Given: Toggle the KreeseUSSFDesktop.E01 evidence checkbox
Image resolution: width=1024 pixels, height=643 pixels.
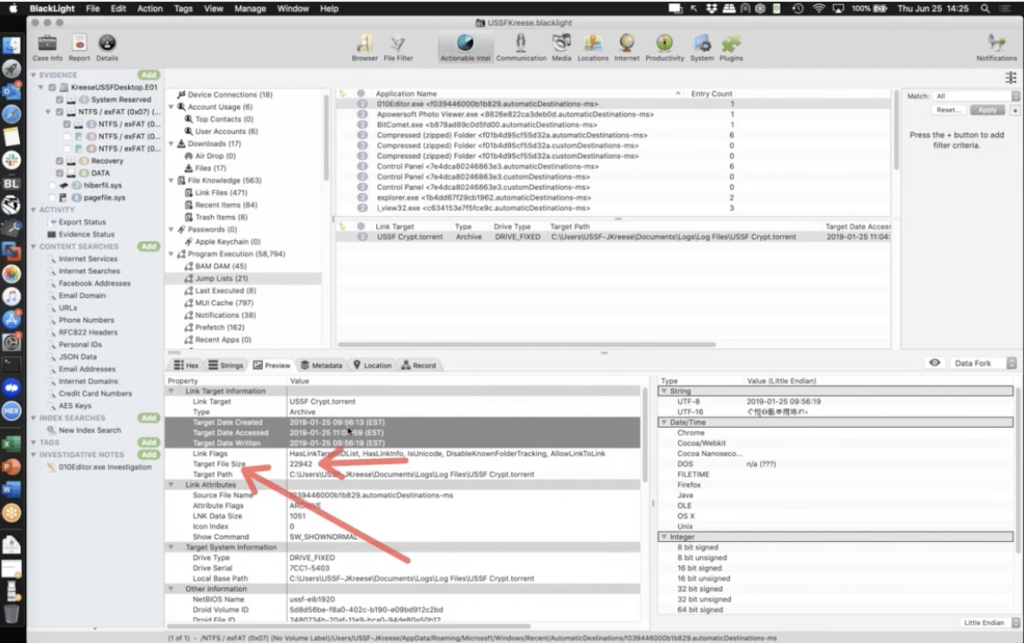Looking at the screenshot, I should pyautogui.click(x=52, y=87).
